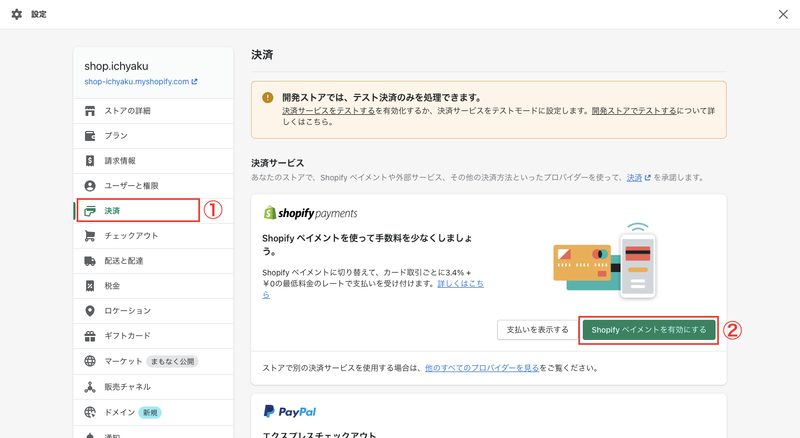Open the 他のすべてのプロバイダーを見る link
This screenshot has width=800, height=438.
point(482,368)
